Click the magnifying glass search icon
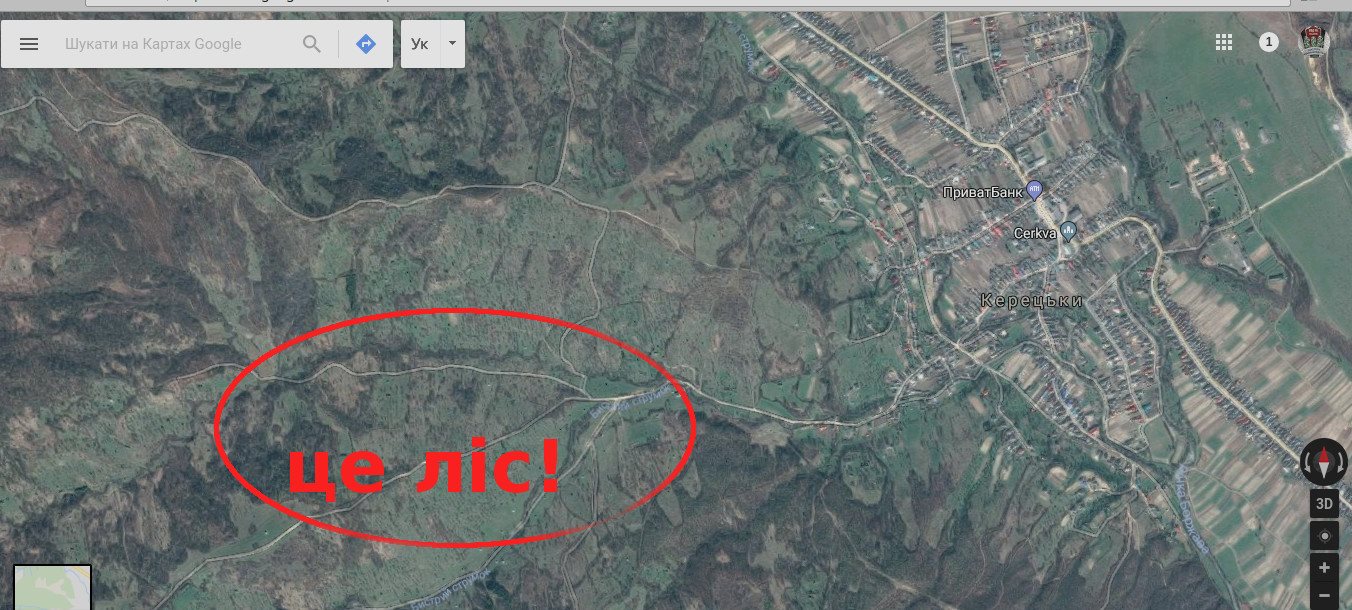 click(x=312, y=44)
